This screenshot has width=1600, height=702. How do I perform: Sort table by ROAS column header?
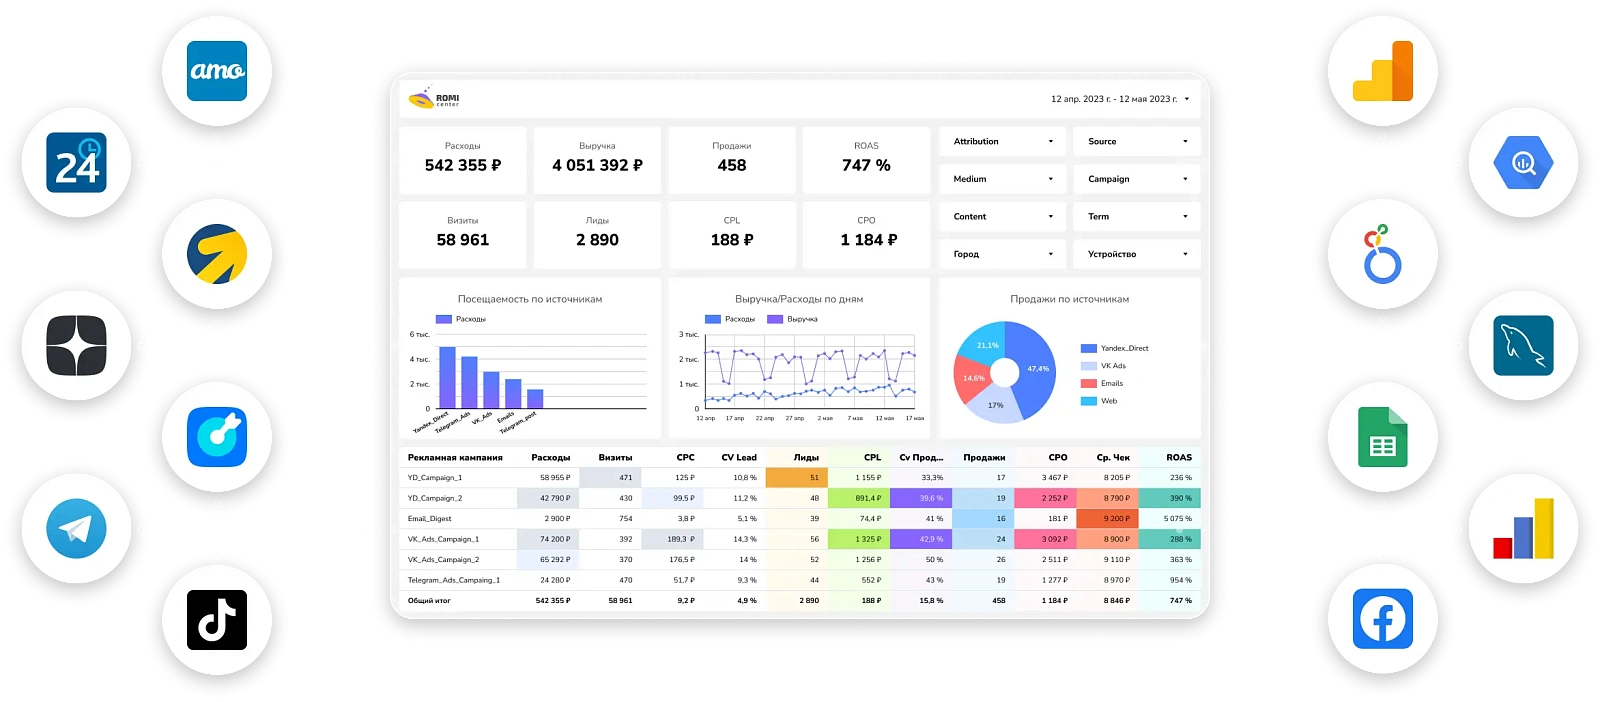[x=1179, y=457]
